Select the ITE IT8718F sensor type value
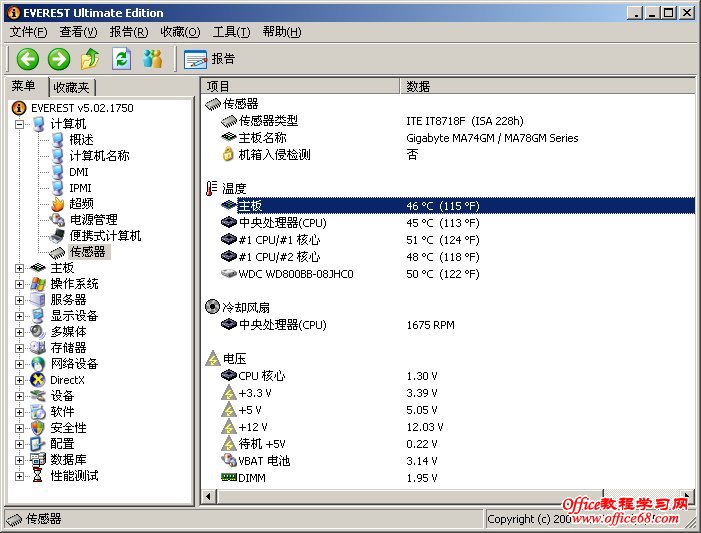Image resolution: width=701 pixels, height=533 pixels. 465,121
